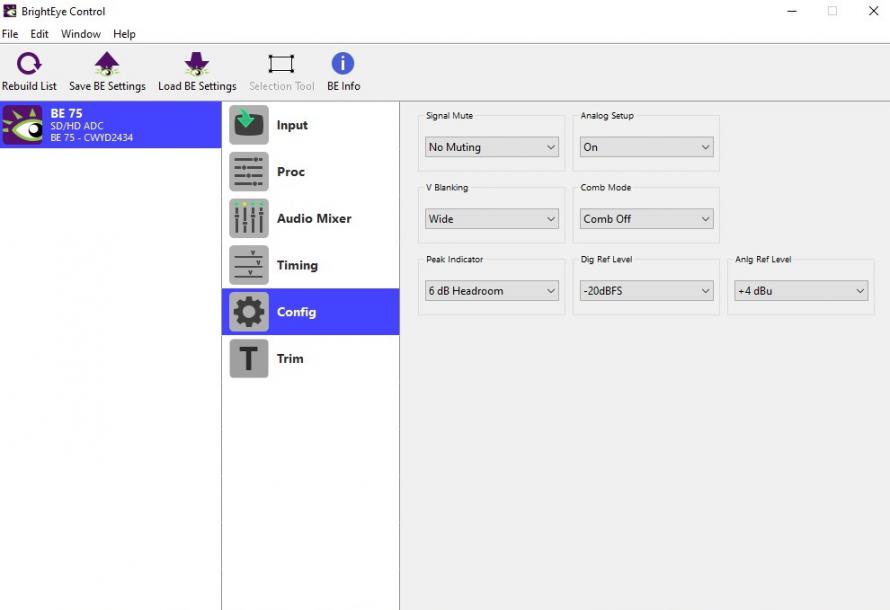Open the Window menu
890x610 pixels.
(x=81, y=34)
